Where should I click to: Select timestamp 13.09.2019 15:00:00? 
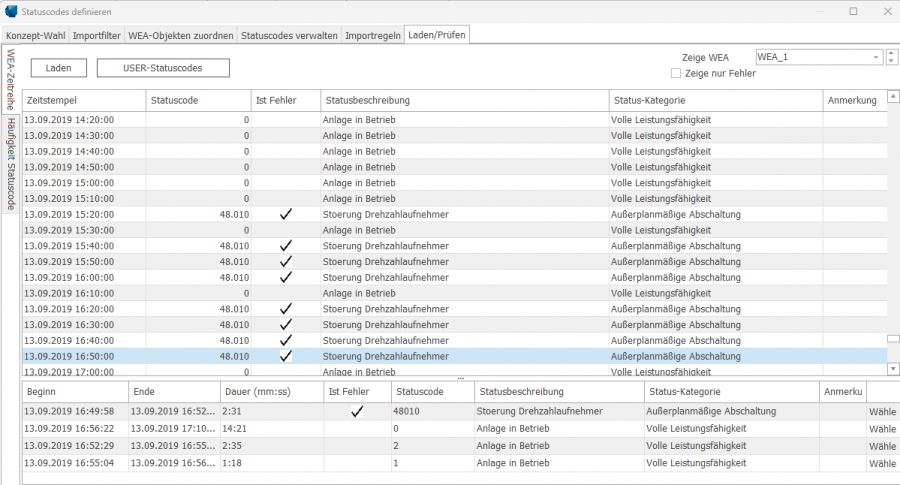69,183
